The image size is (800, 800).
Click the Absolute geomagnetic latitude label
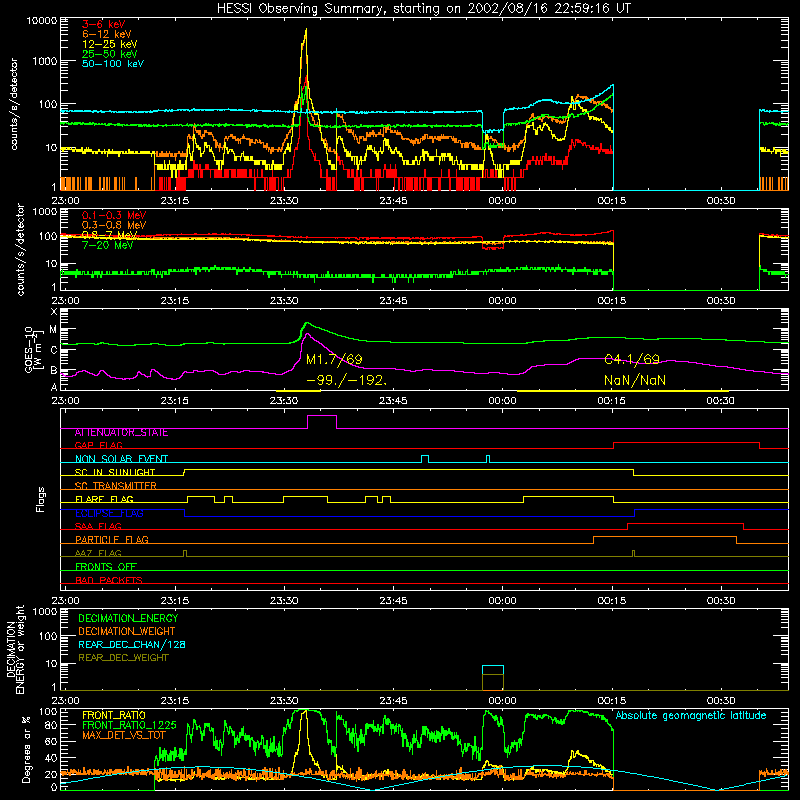pos(691,715)
